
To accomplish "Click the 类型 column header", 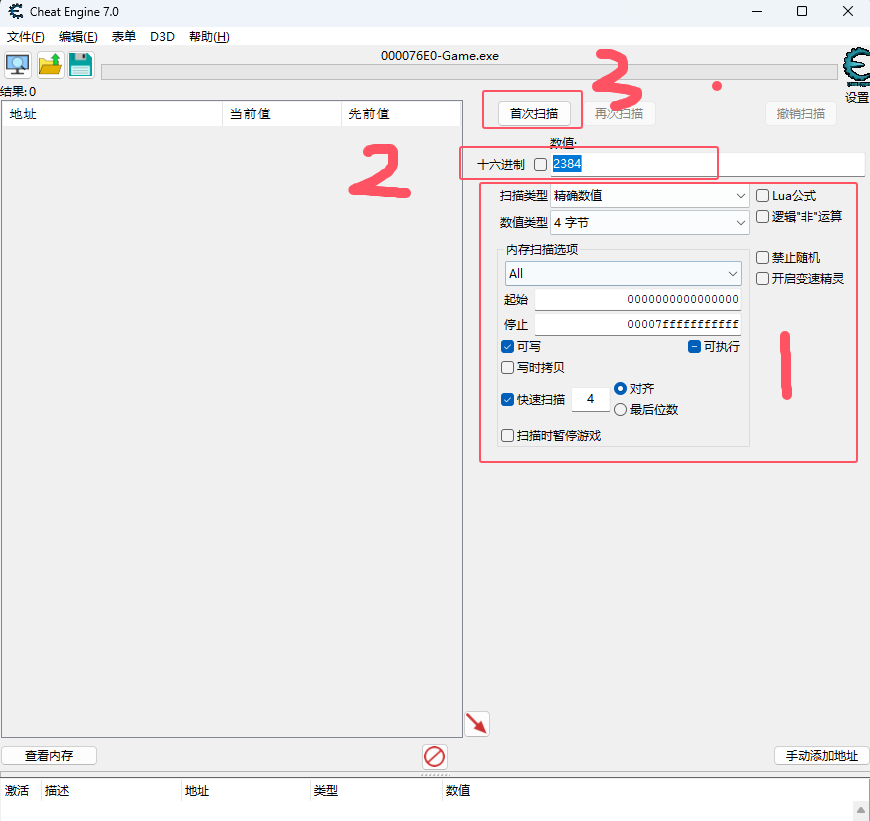I will tap(376, 790).
